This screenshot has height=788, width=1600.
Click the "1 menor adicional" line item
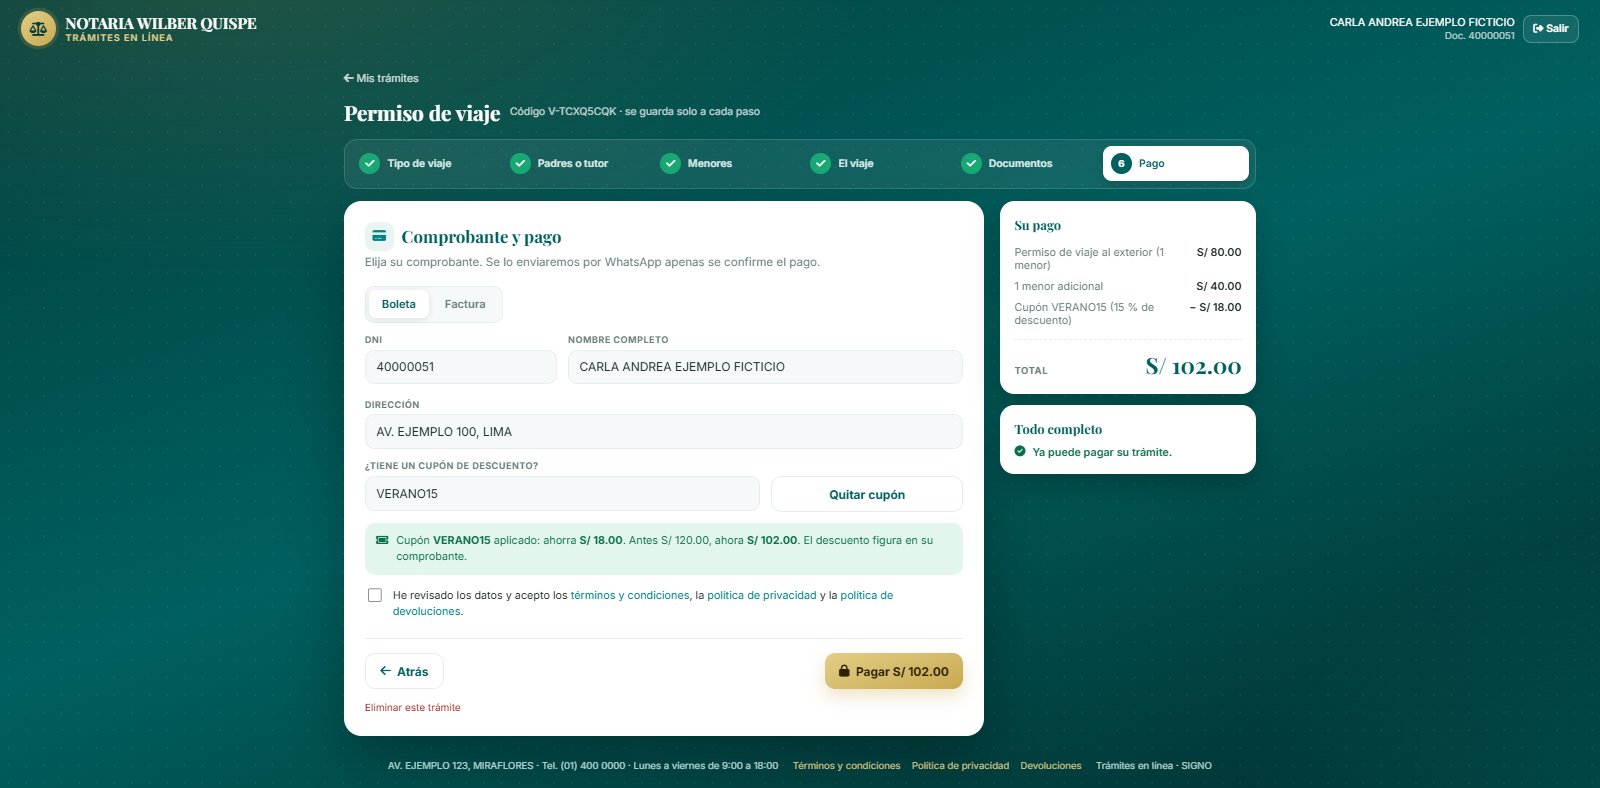pyautogui.click(x=1128, y=286)
